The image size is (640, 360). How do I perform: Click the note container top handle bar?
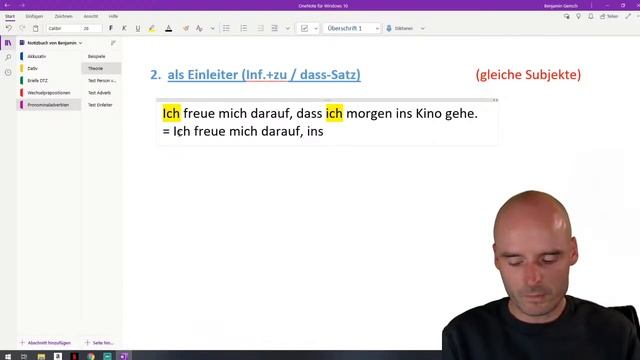pos(327,100)
